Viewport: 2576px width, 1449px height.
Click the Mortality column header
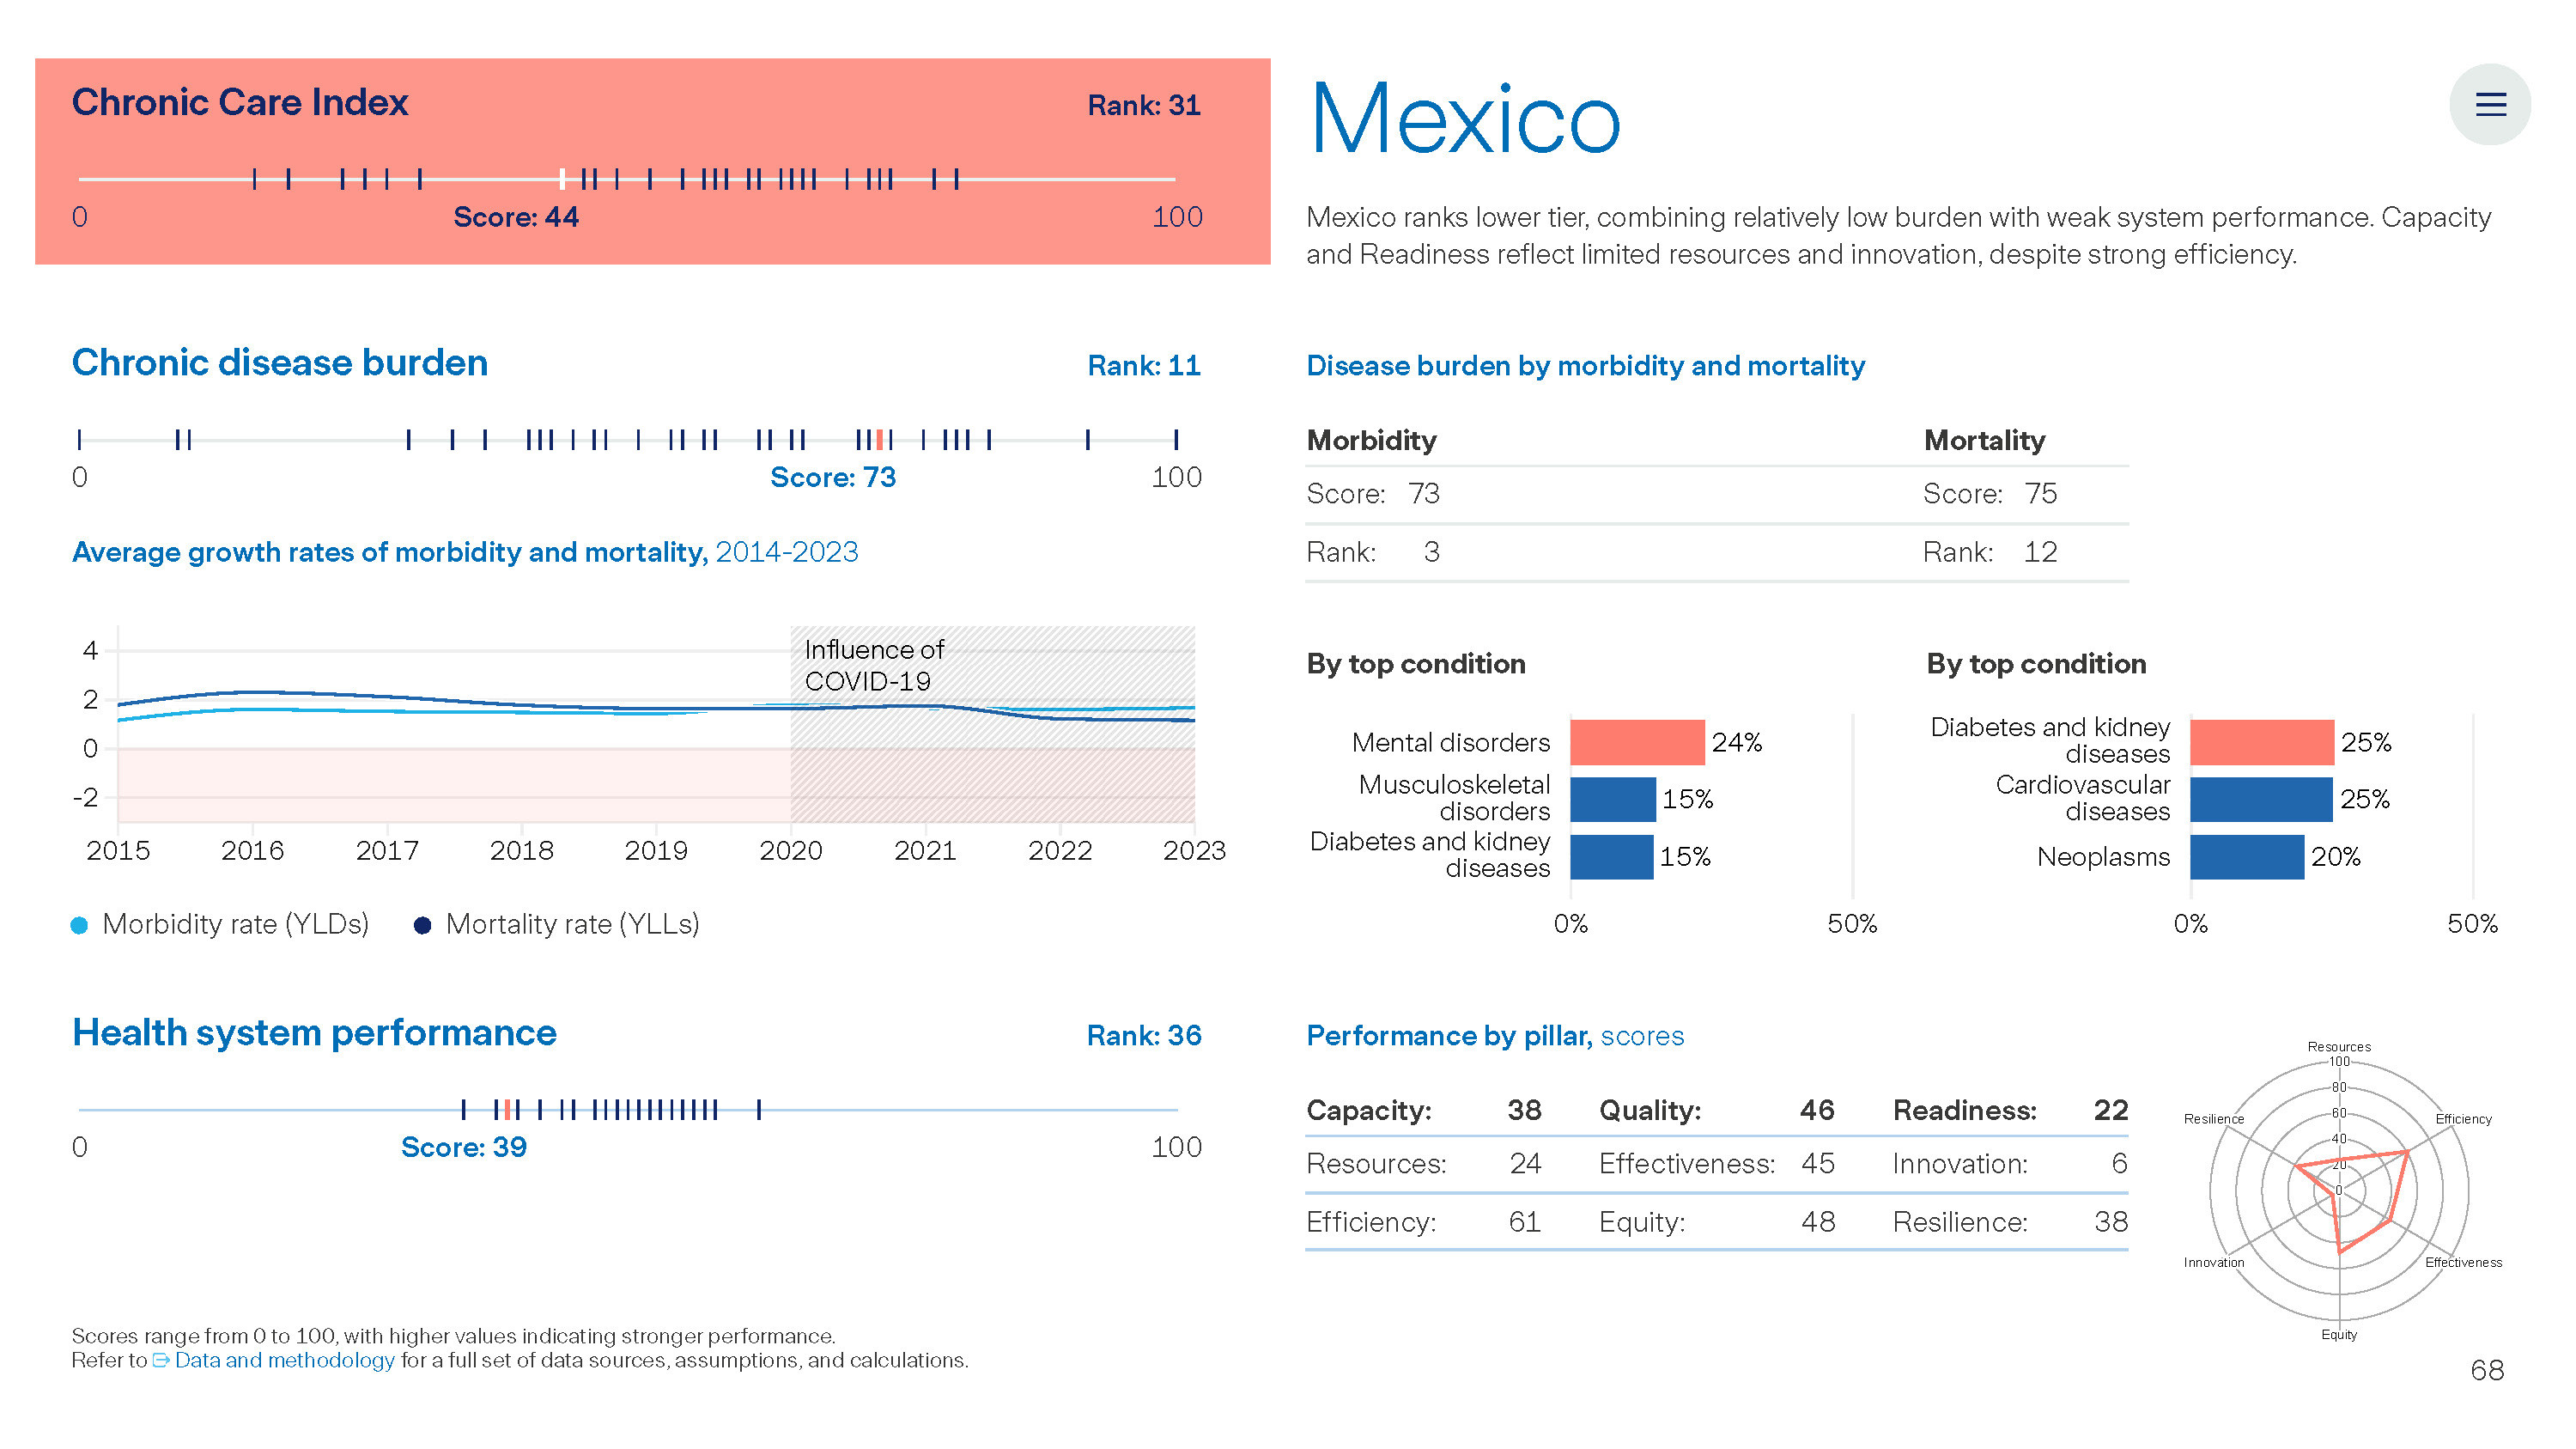pyautogui.click(x=1984, y=440)
